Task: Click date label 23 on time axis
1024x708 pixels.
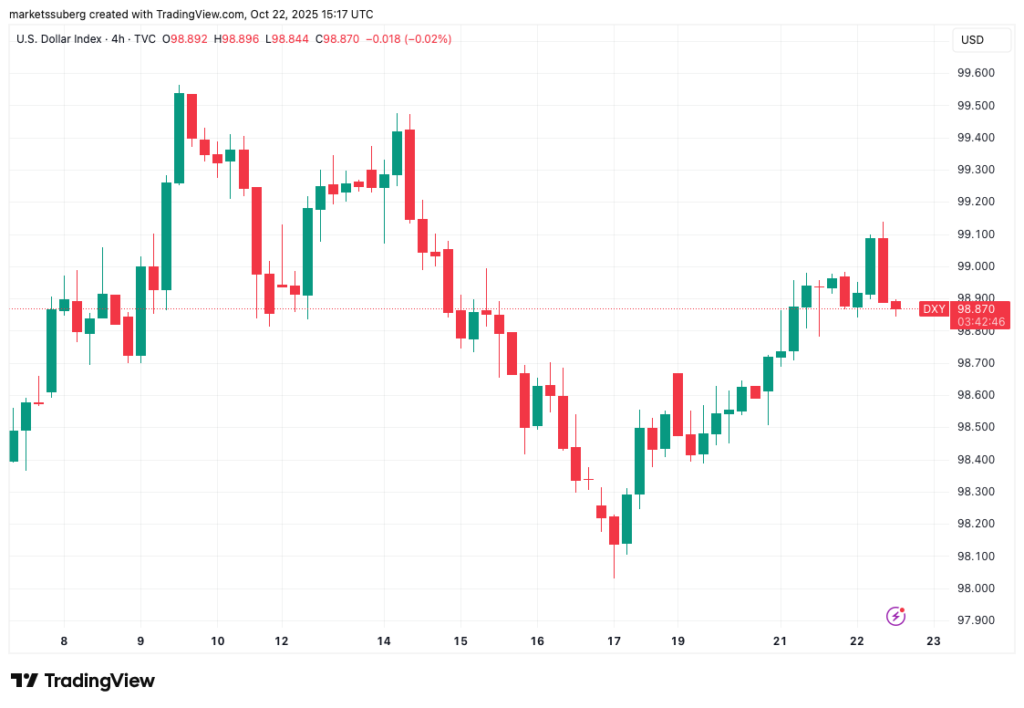Action: (934, 642)
